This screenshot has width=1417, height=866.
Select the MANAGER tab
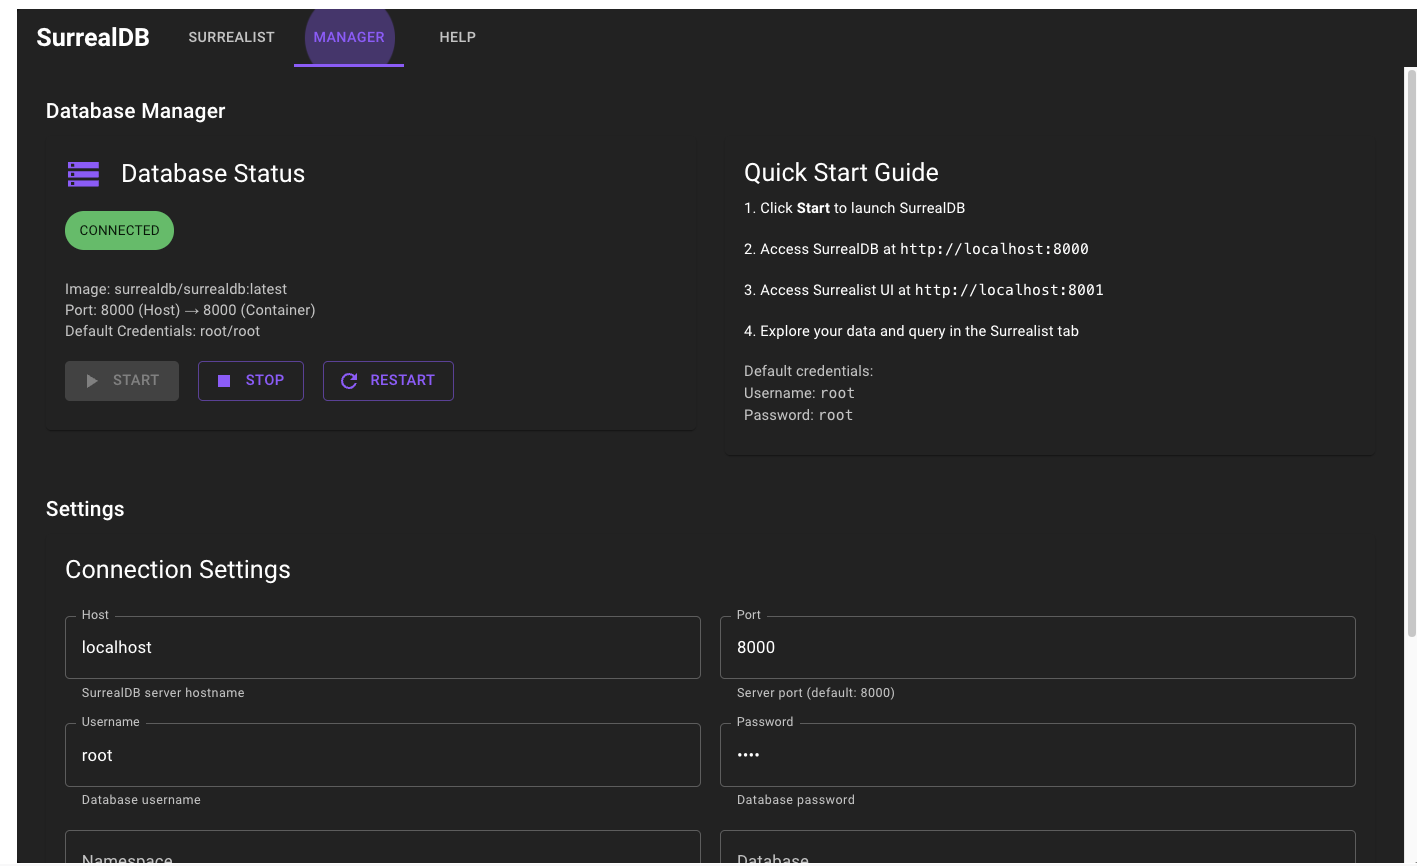click(x=349, y=37)
